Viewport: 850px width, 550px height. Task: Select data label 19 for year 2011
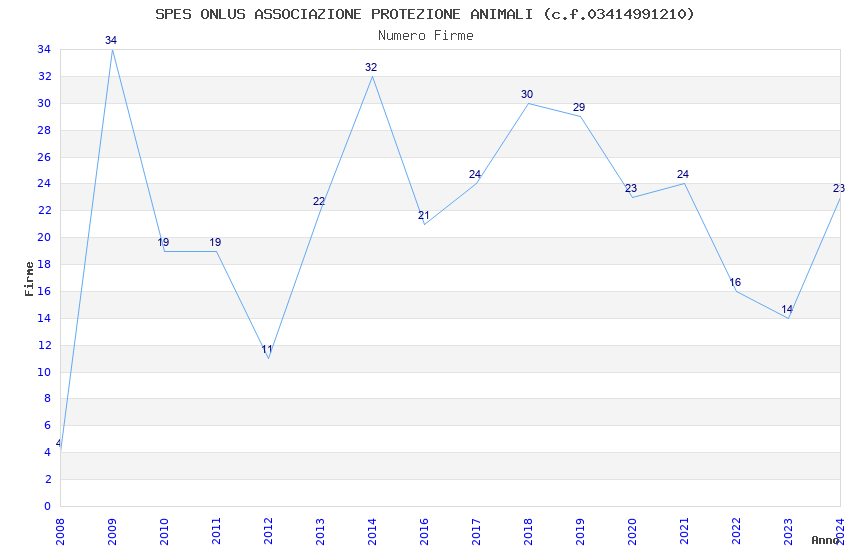click(215, 242)
